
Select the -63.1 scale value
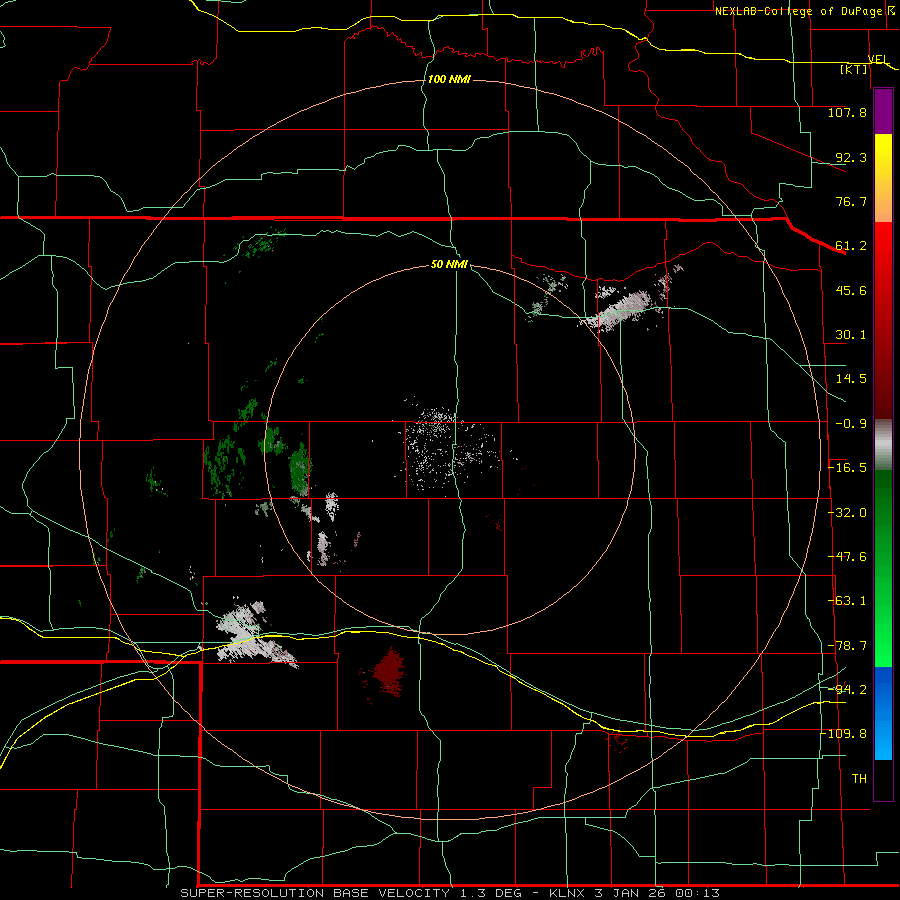tap(847, 601)
